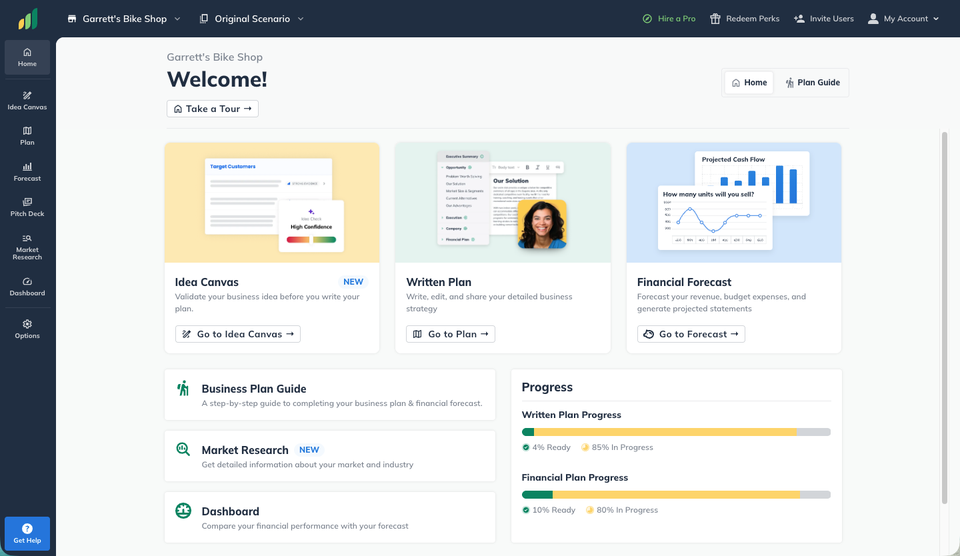Screen dimensions: 960x556
Task: Click the Written Plan progress bar
Action: tap(676, 432)
